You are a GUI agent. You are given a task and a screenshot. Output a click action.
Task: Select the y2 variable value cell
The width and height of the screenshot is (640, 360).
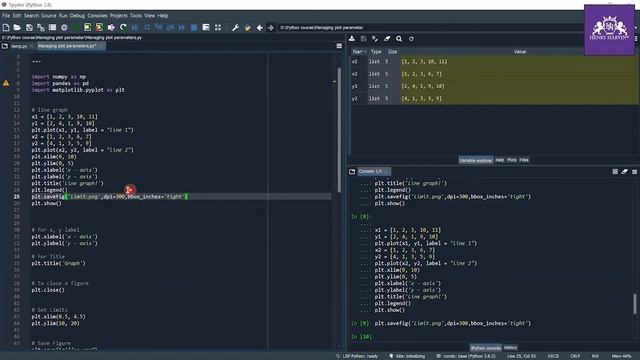click(x=518, y=99)
